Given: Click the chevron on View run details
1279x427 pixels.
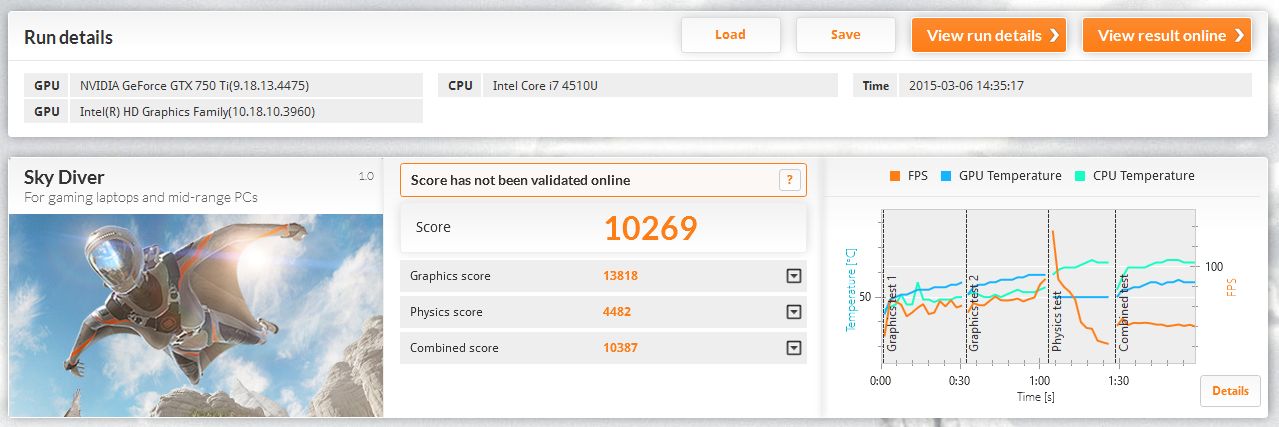Looking at the screenshot, I should (1054, 35).
